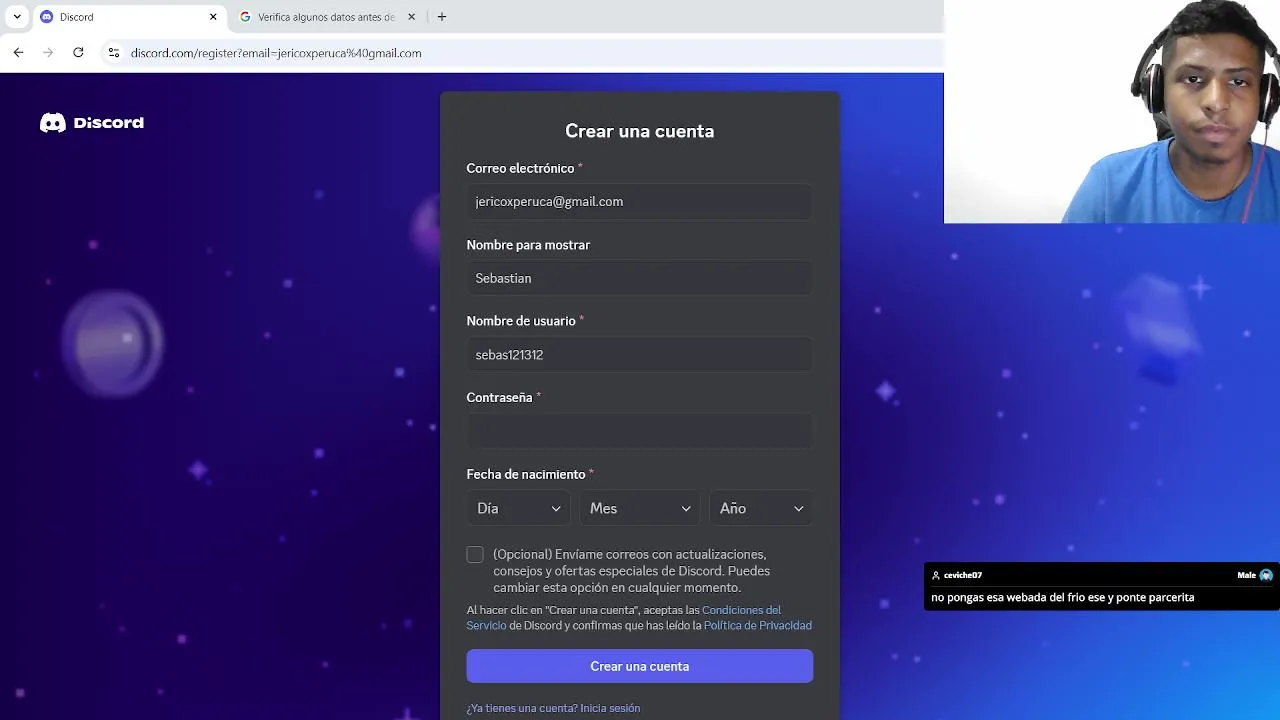Viewport: 1280px width, 720px height.
Task: Reload the page with the refresh icon
Action: click(x=78, y=53)
